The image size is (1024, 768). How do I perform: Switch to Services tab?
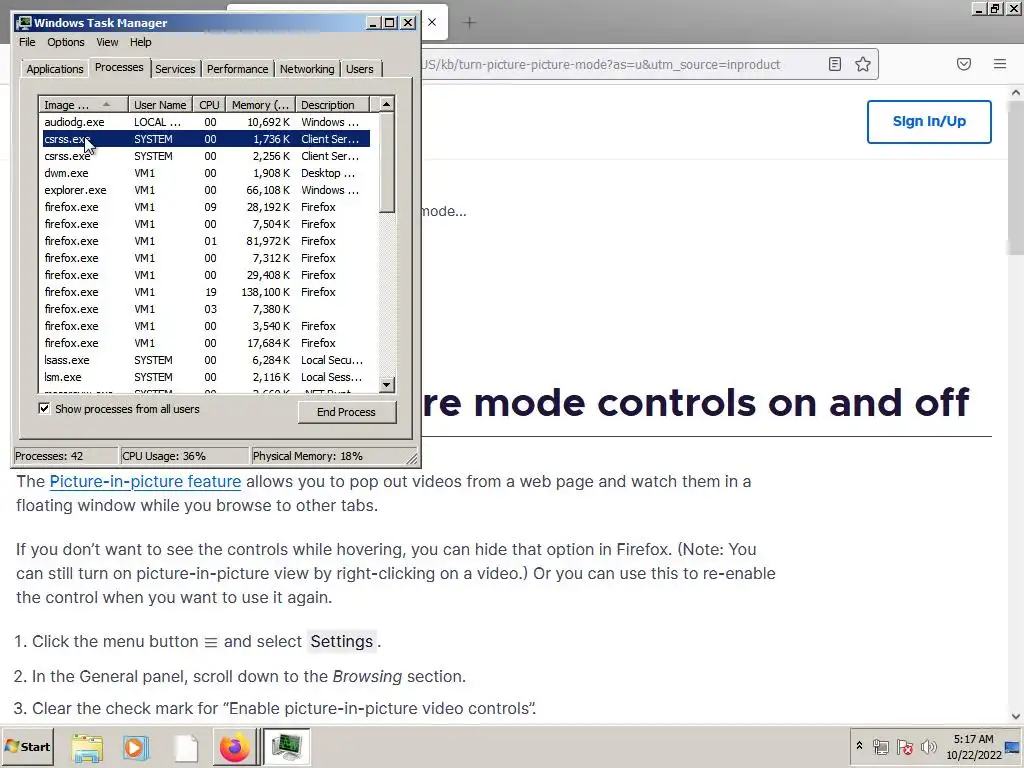175,69
